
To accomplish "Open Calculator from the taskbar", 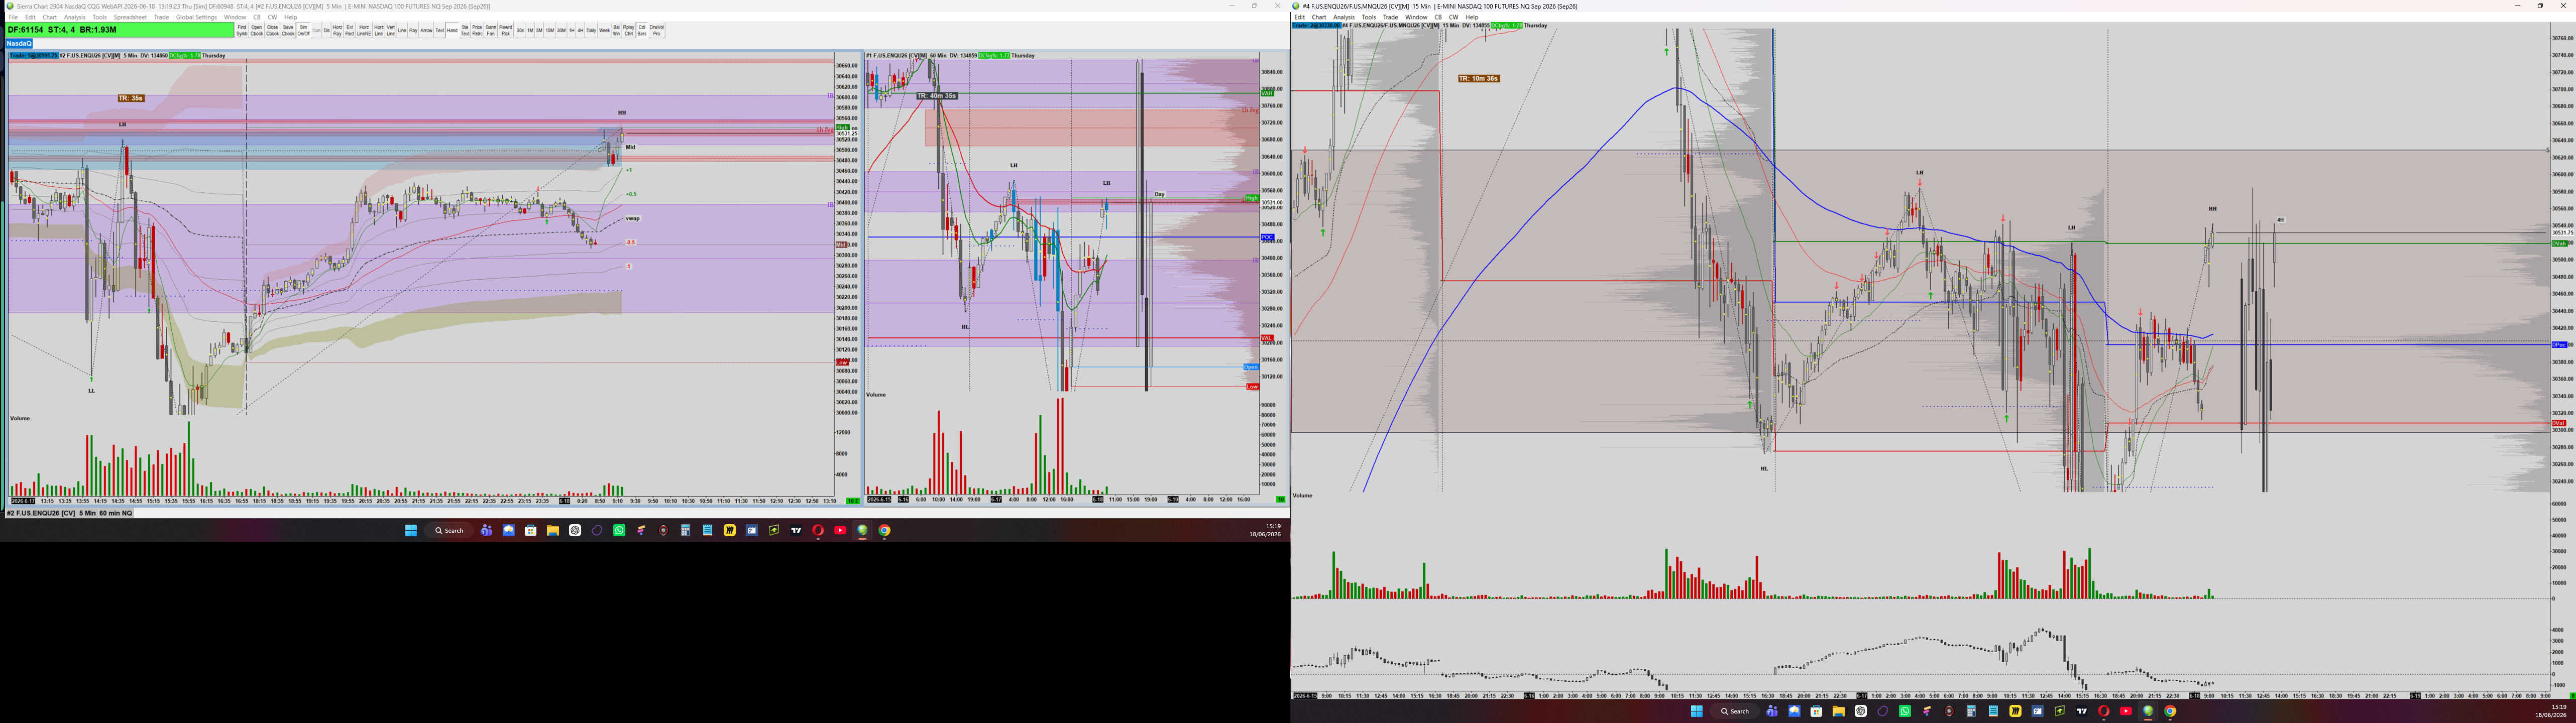I will 686,530.
